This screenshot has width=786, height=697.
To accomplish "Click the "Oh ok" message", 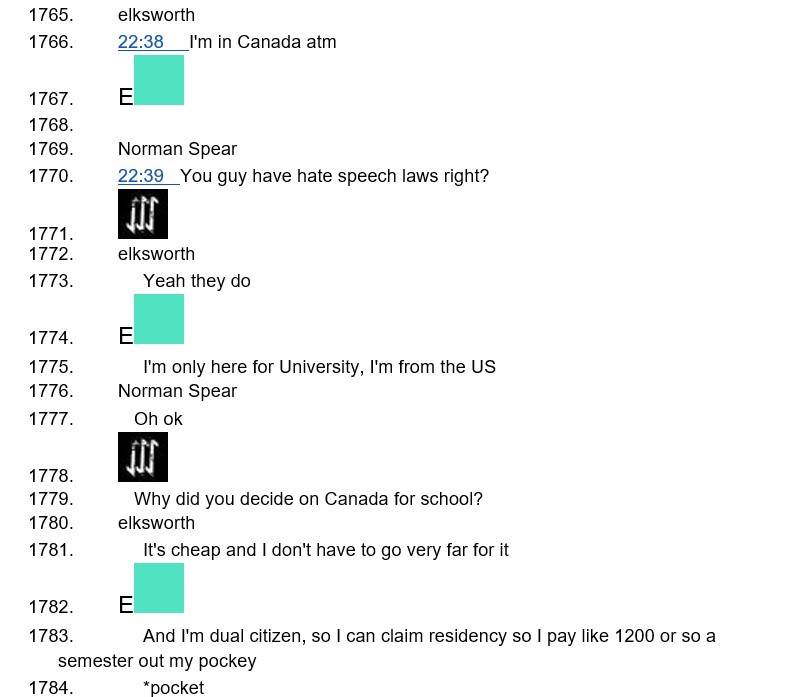I will [x=158, y=419].
